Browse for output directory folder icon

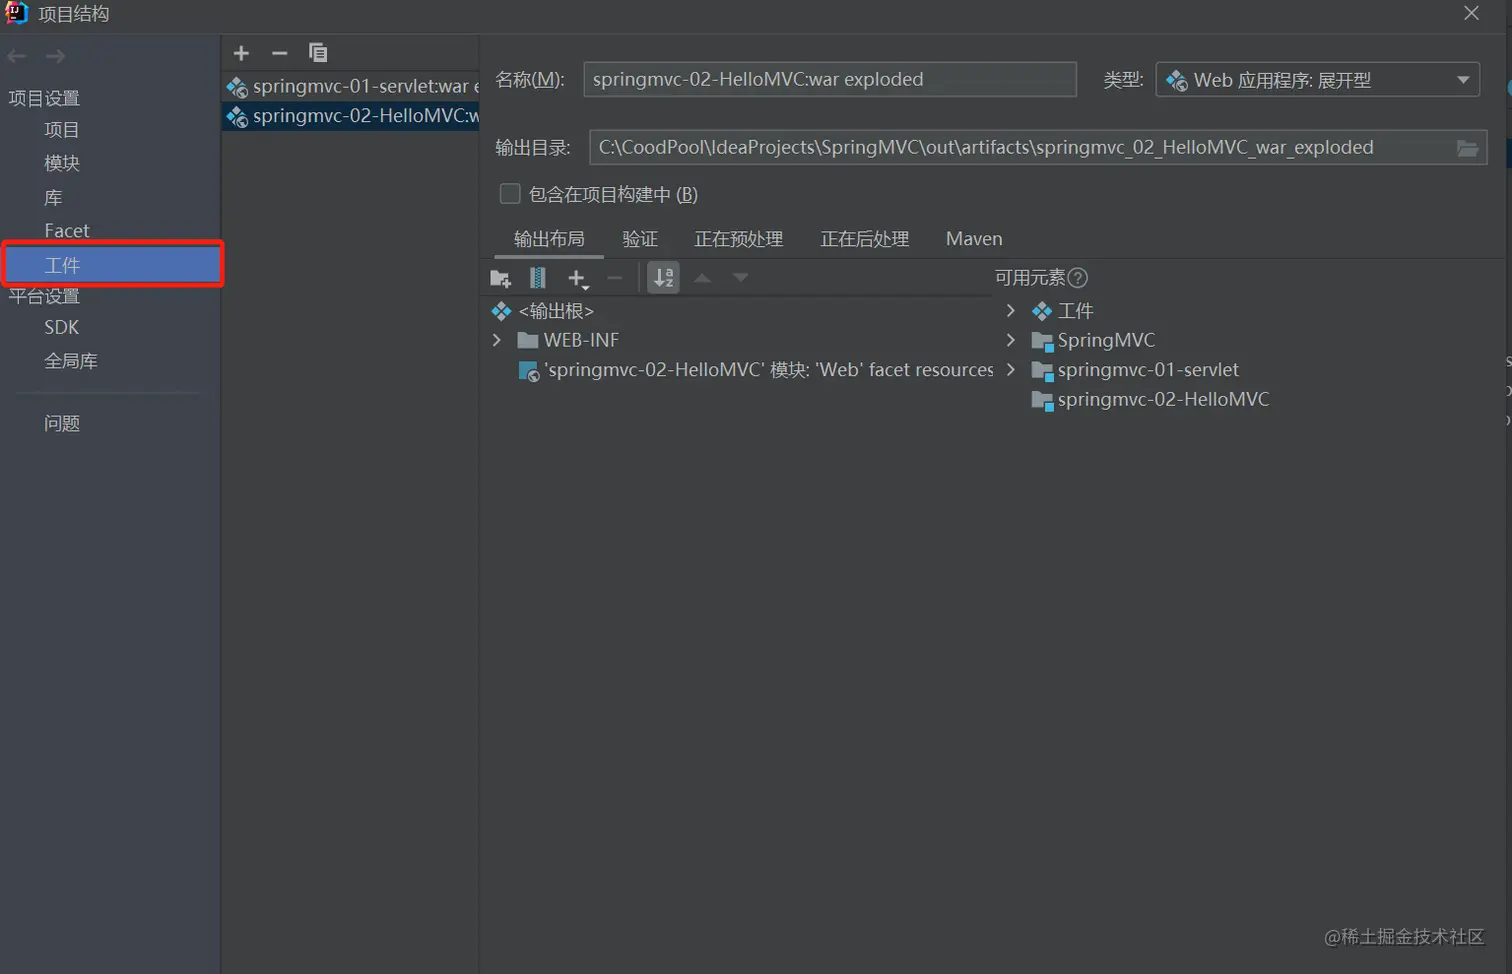(1467, 148)
